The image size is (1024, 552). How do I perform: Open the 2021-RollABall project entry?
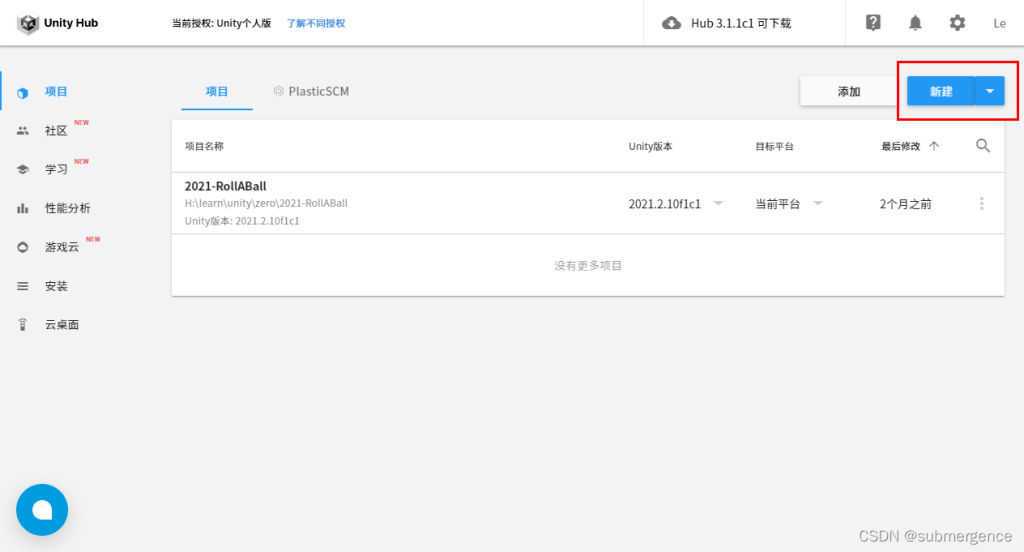coord(225,186)
